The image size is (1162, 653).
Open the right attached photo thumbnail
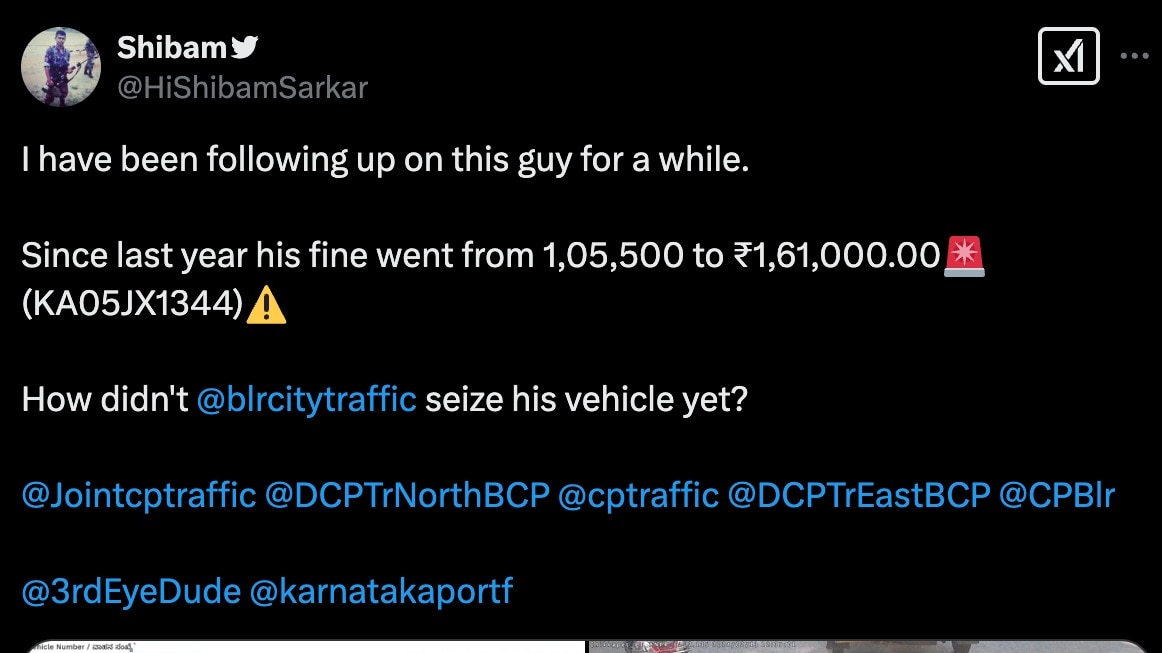coord(865,646)
